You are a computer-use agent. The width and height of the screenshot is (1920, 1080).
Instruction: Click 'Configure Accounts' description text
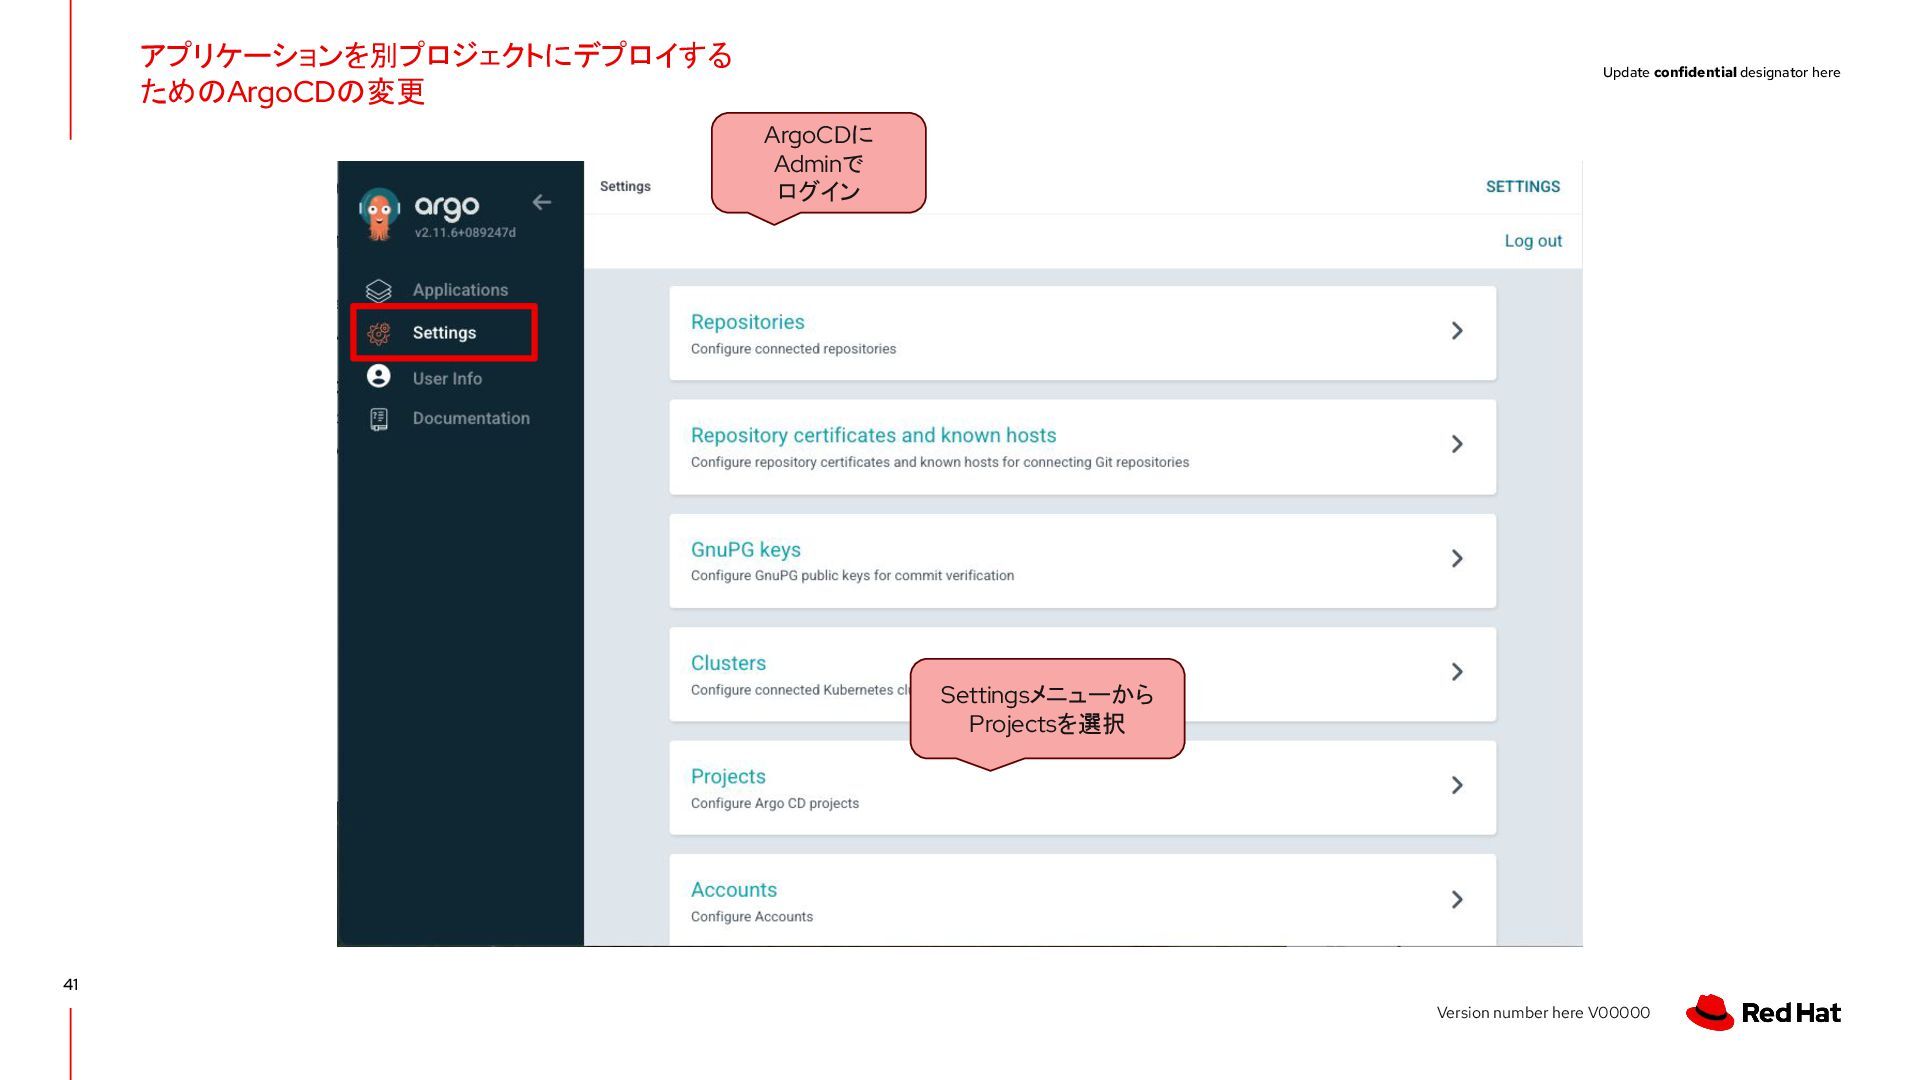point(751,917)
